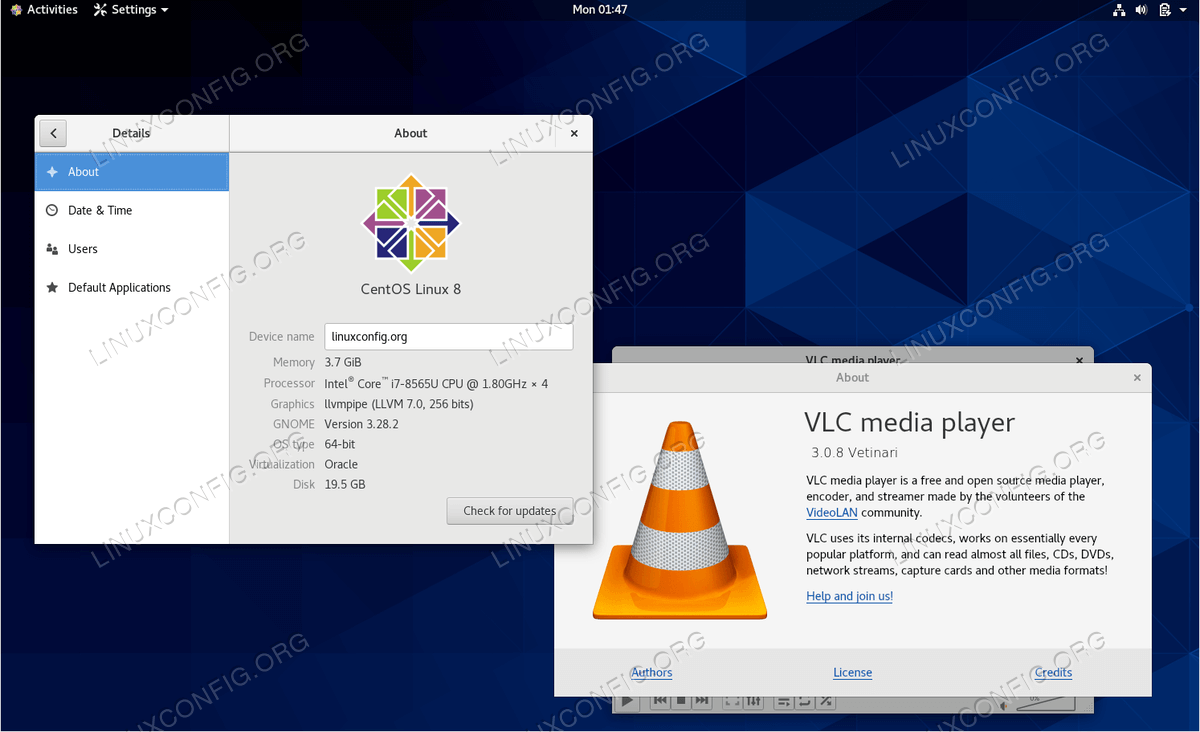Open the VideoLAN community link
The height and width of the screenshot is (732, 1200).
coord(830,513)
